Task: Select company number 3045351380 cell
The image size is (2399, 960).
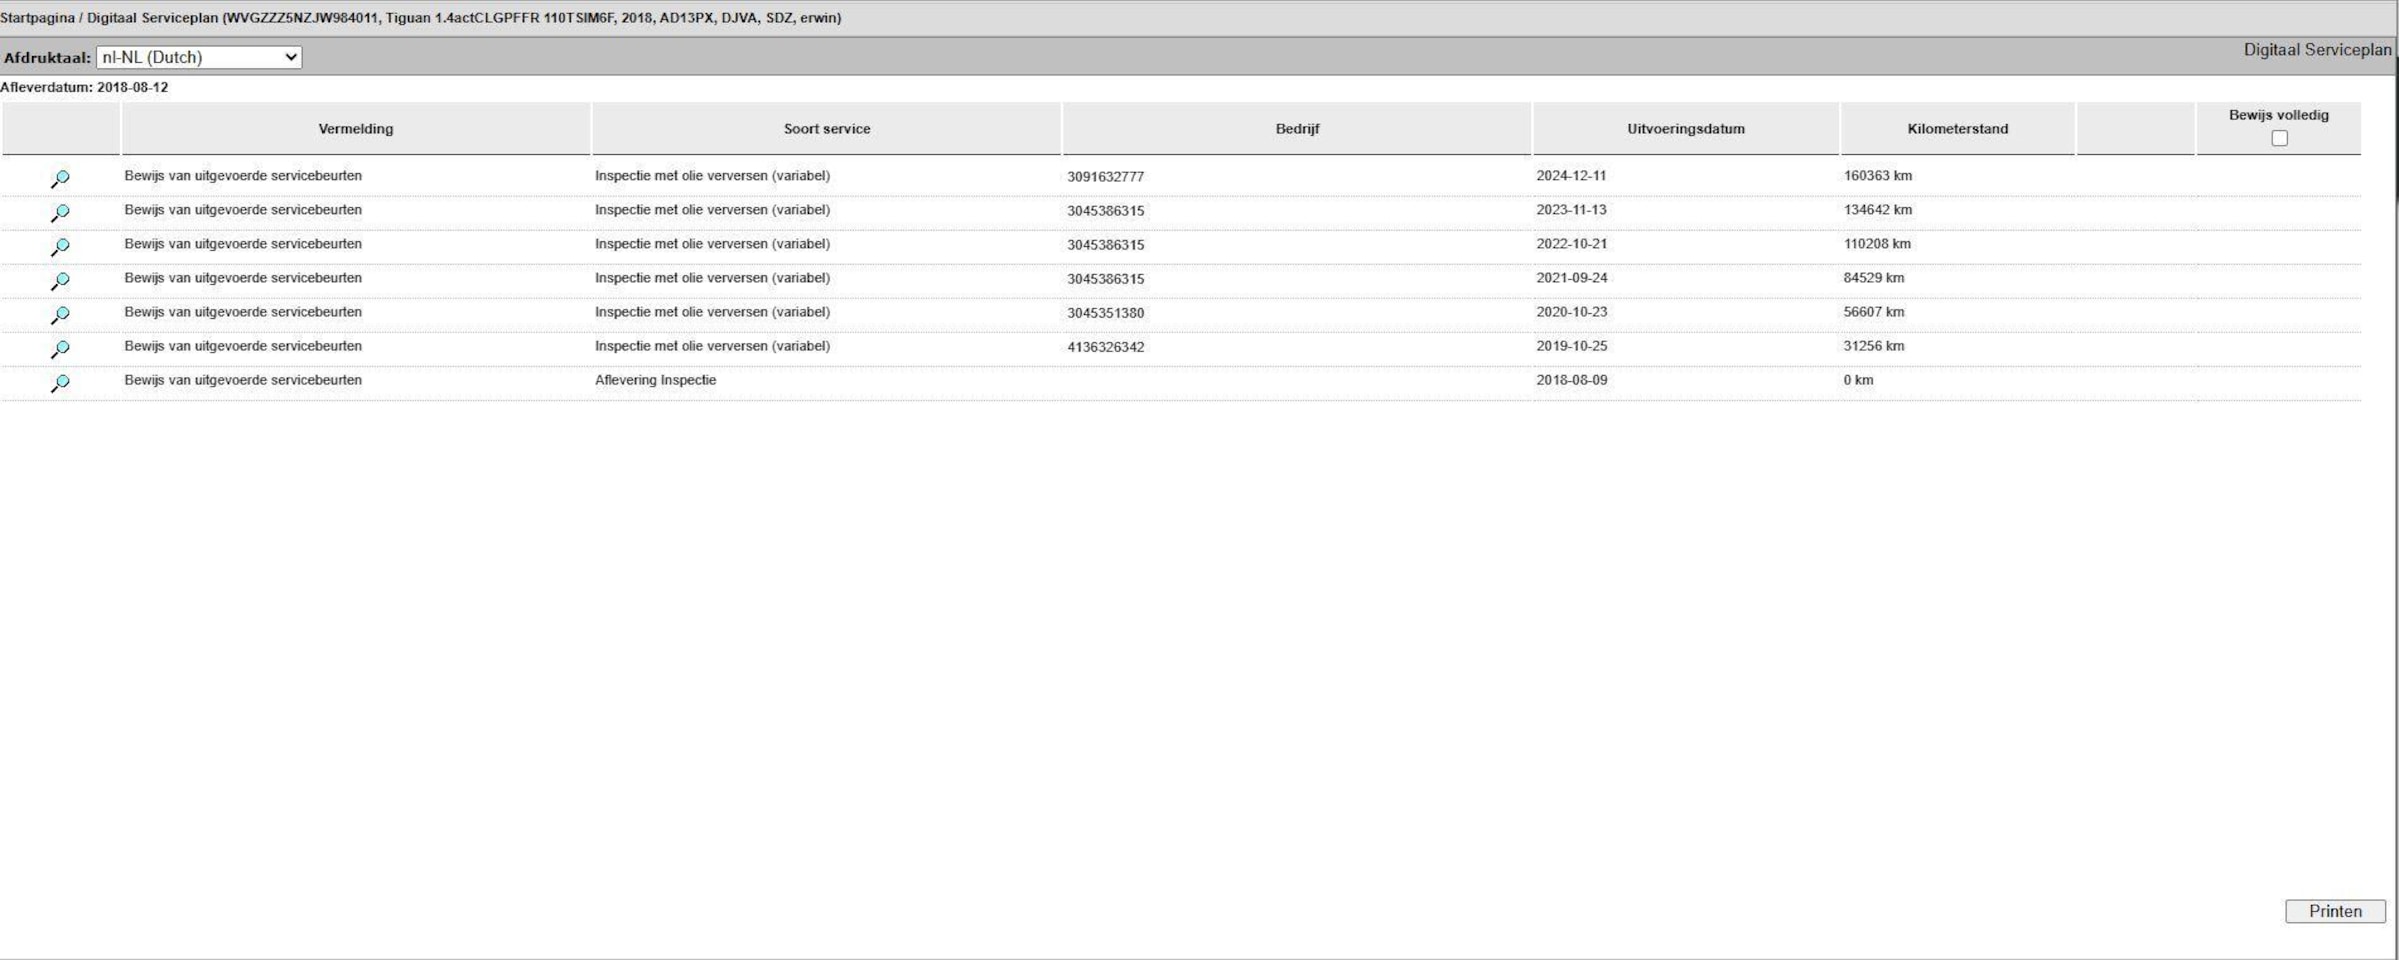Action: point(1105,313)
